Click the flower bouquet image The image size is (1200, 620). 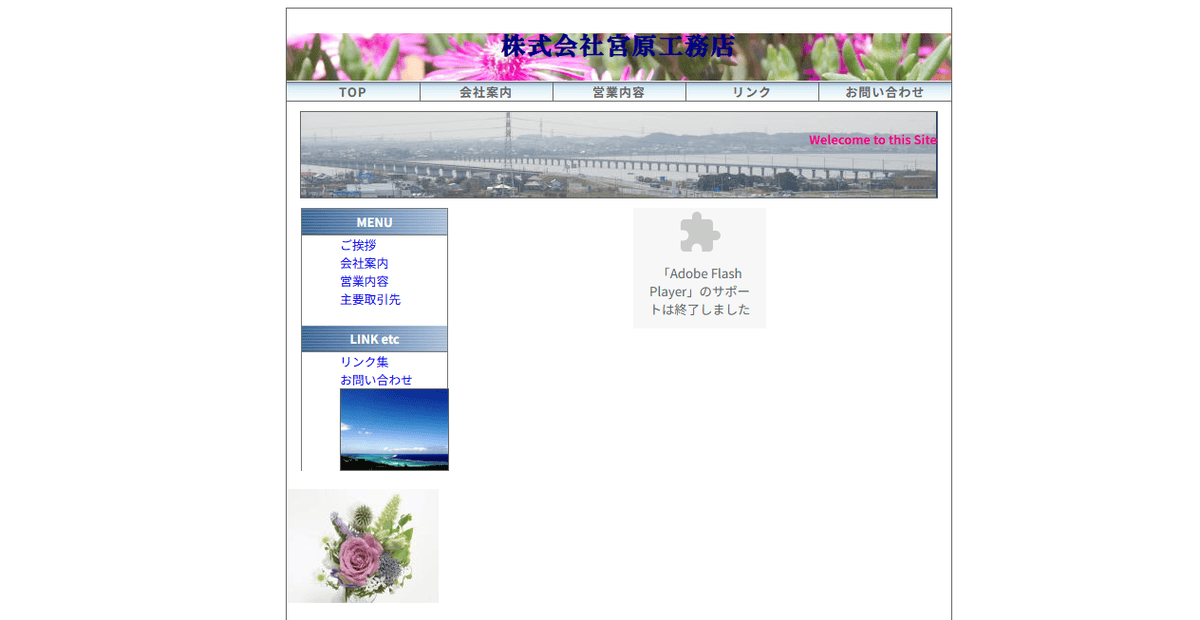pos(362,545)
